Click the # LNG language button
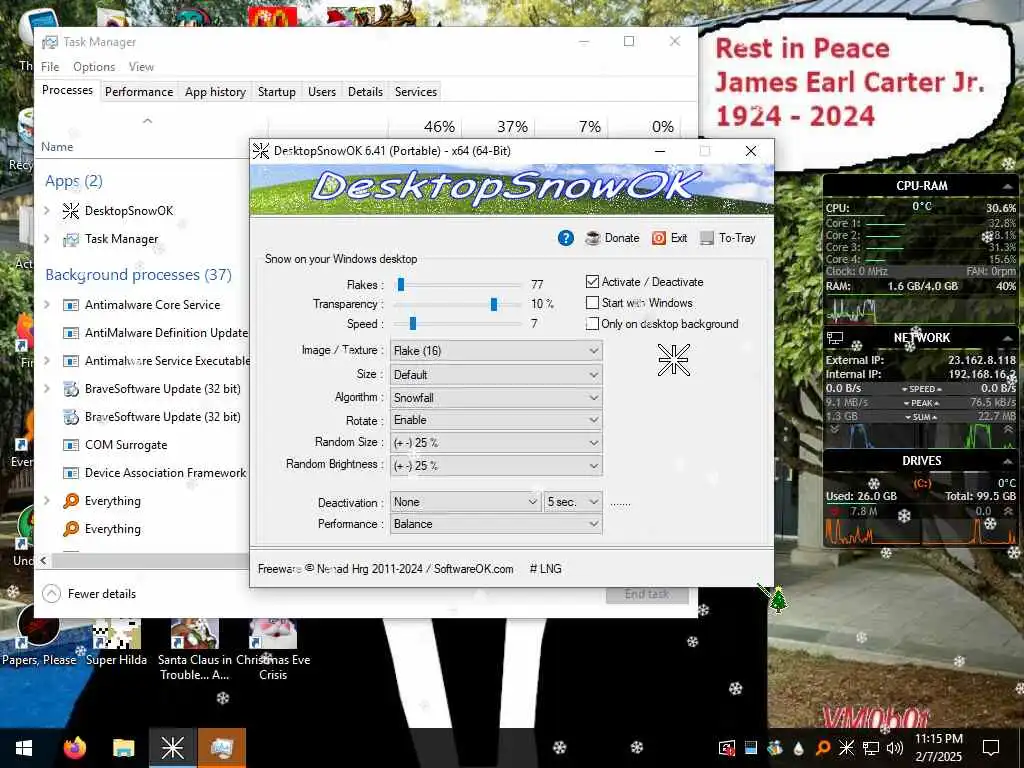The image size is (1024, 768). click(x=545, y=569)
